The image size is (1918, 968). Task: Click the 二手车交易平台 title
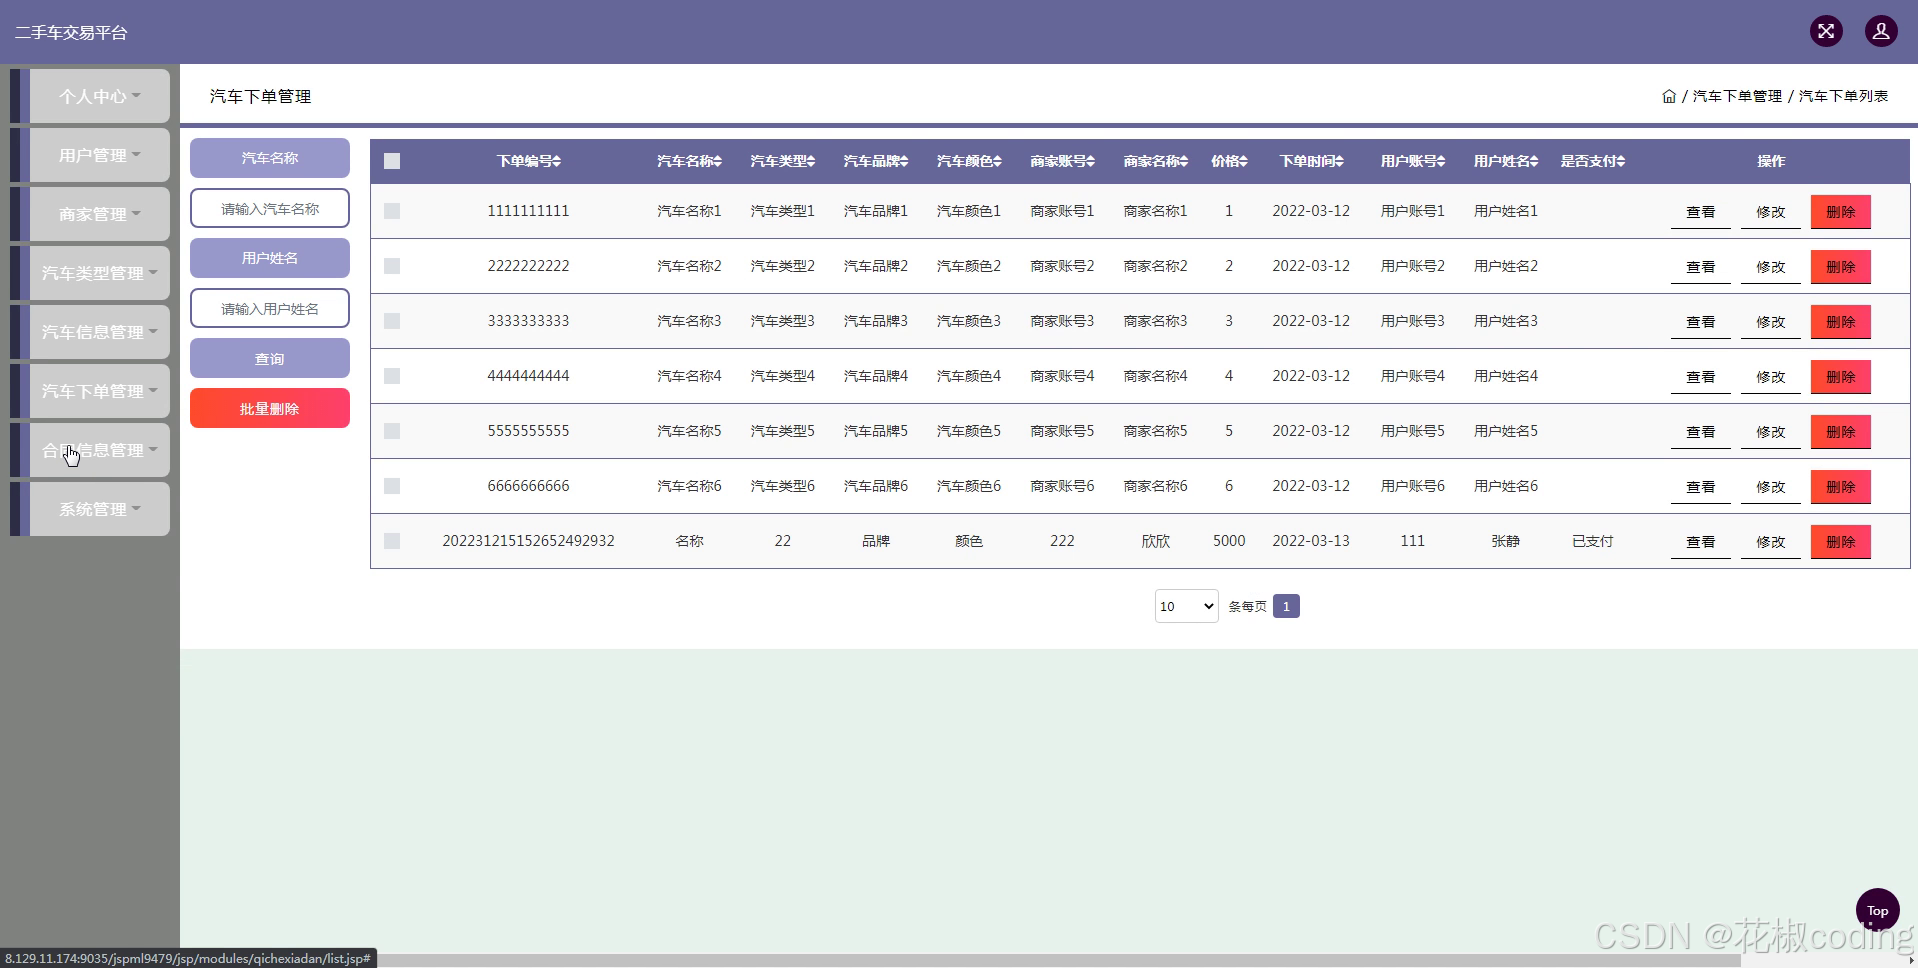click(x=71, y=32)
